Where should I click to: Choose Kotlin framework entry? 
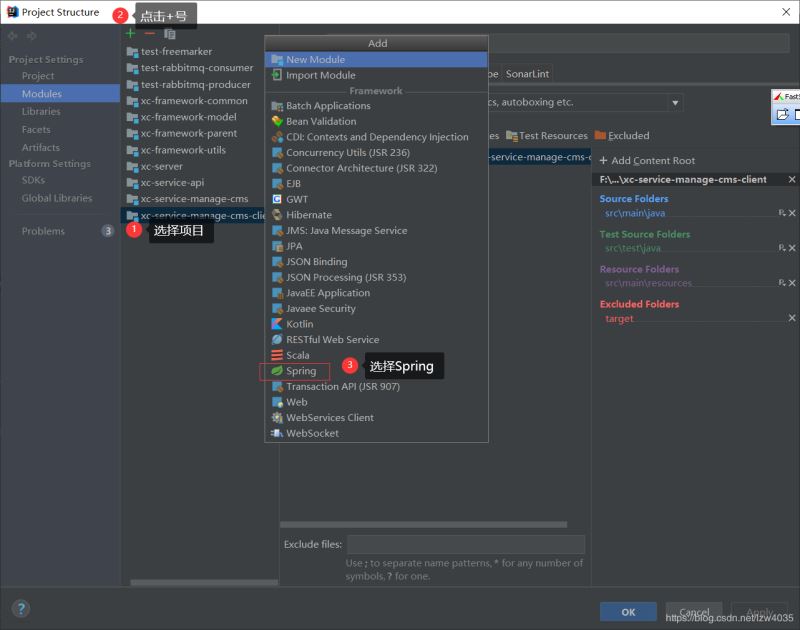tap(376, 324)
